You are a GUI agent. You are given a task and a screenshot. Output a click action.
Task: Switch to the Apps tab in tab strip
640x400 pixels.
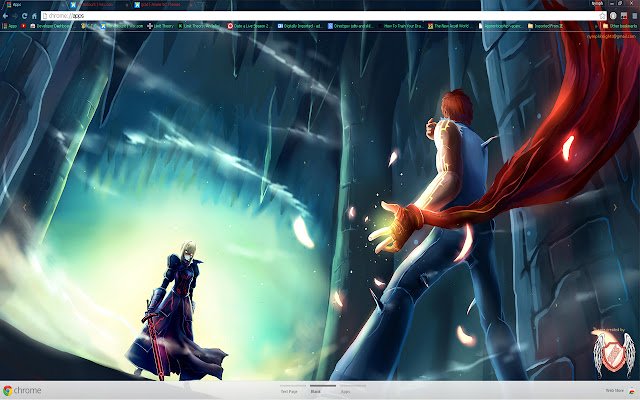(x=33, y=4)
